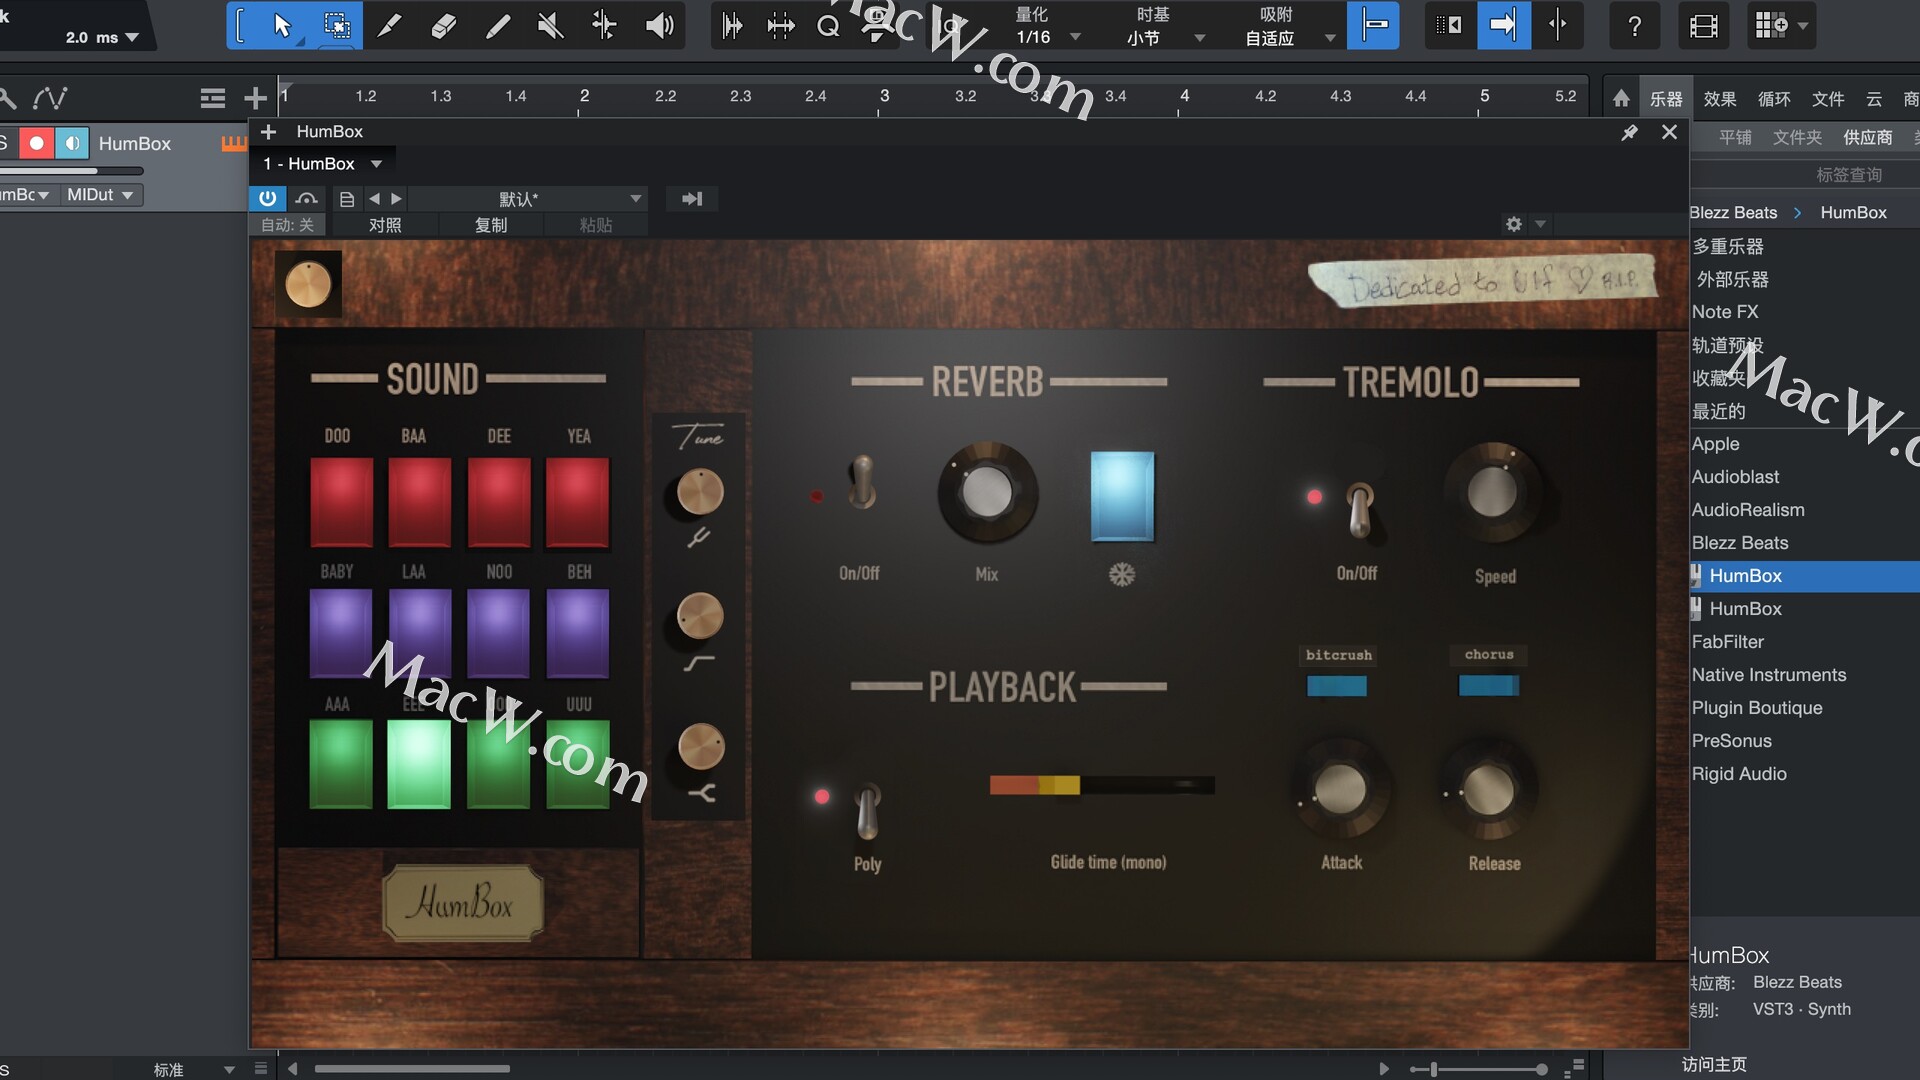Expand the gear menu arrow
Screen dimensions: 1920x1080
pyautogui.click(x=1540, y=224)
